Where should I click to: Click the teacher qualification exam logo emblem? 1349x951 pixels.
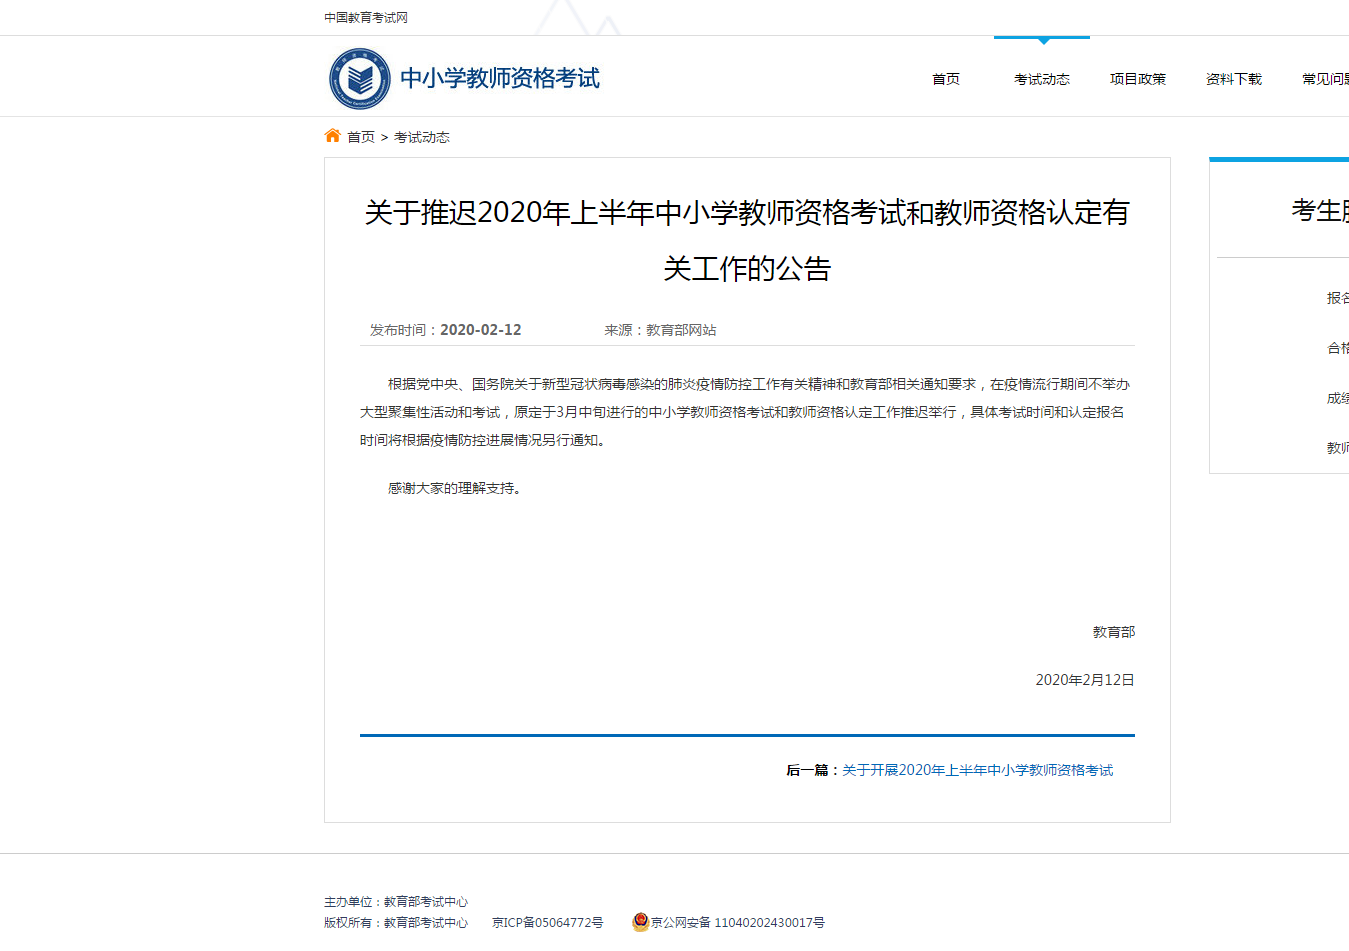point(360,78)
